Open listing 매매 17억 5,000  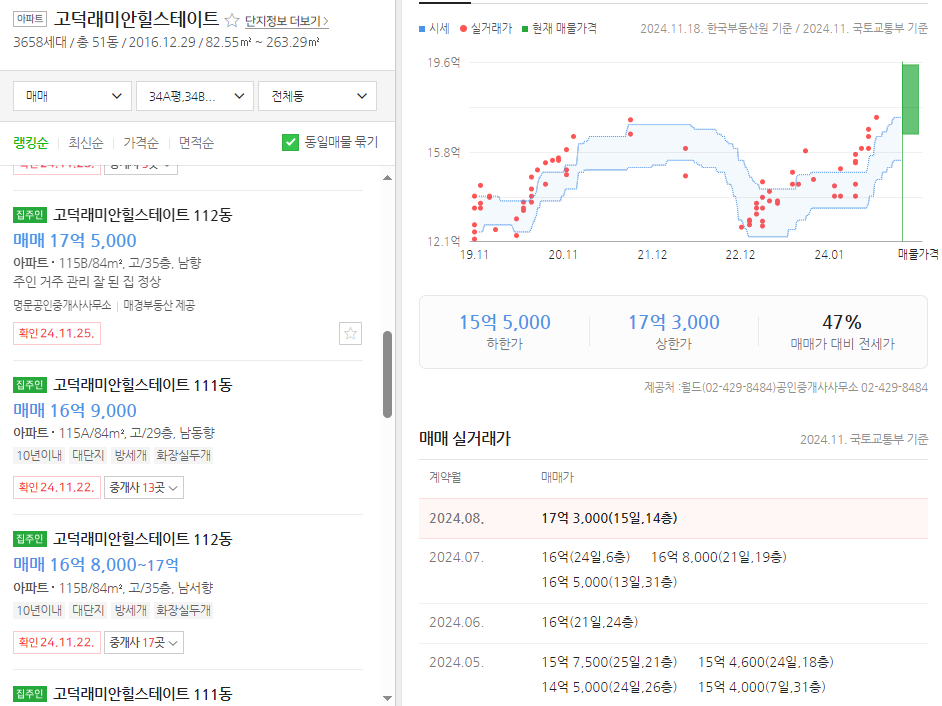pyautogui.click(x=75, y=240)
